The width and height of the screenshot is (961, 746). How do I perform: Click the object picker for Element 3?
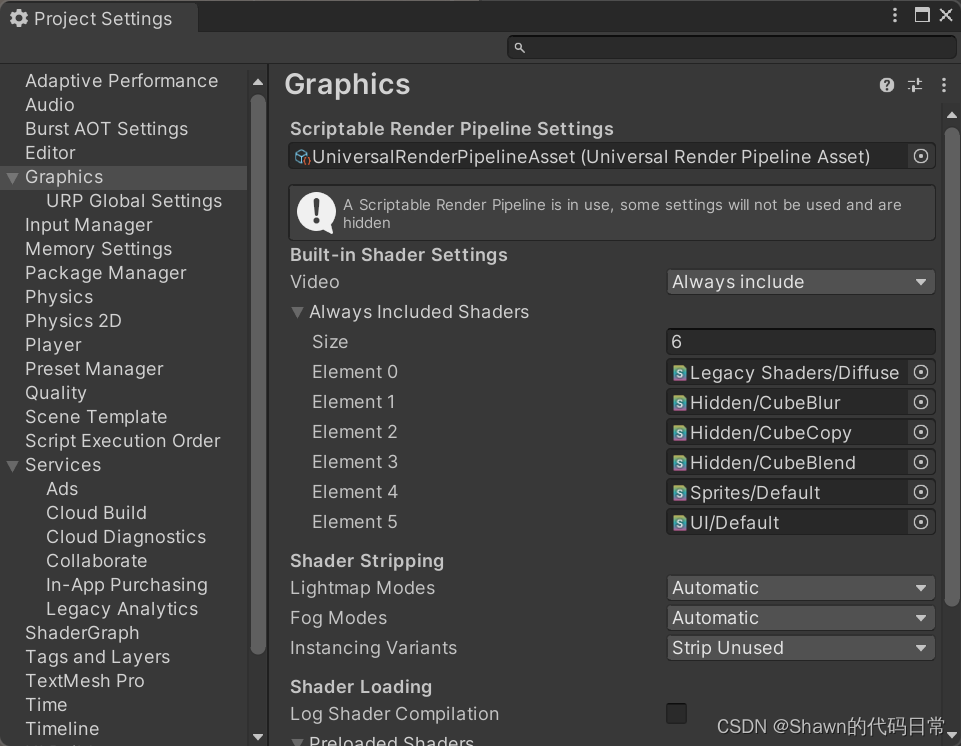tap(921, 462)
